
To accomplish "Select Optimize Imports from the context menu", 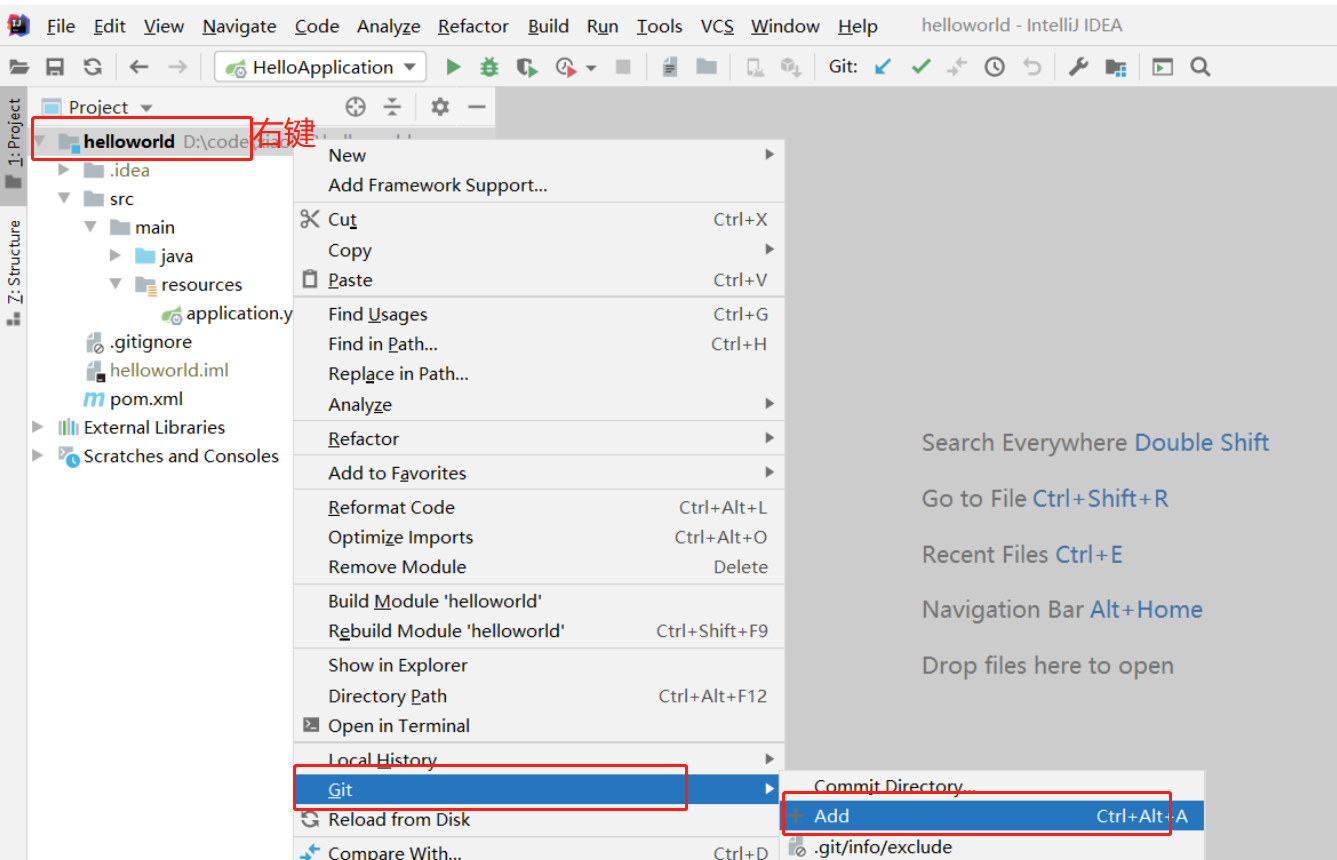I will click(539, 537).
